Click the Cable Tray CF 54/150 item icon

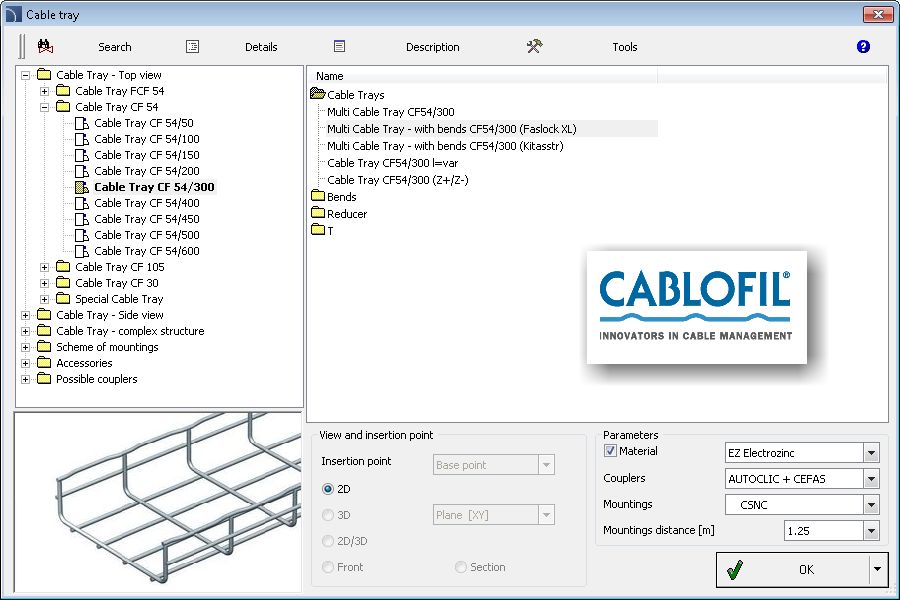pyautogui.click(x=82, y=155)
